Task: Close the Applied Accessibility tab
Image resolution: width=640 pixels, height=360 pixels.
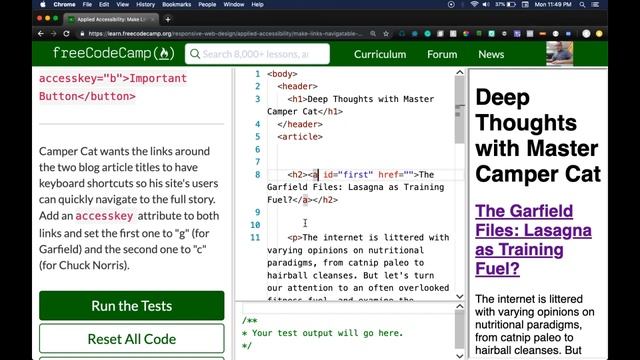Action: pyautogui.click(x=153, y=19)
